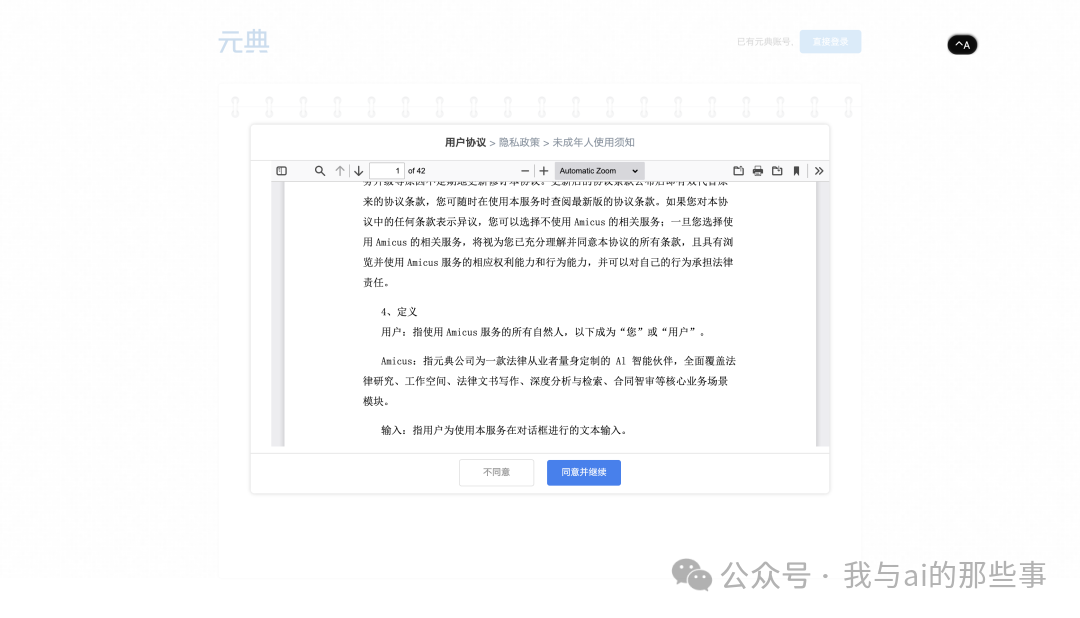Click the '4、定义' heading text
The height and width of the screenshot is (618, 1080).
[x=399, y=312]
